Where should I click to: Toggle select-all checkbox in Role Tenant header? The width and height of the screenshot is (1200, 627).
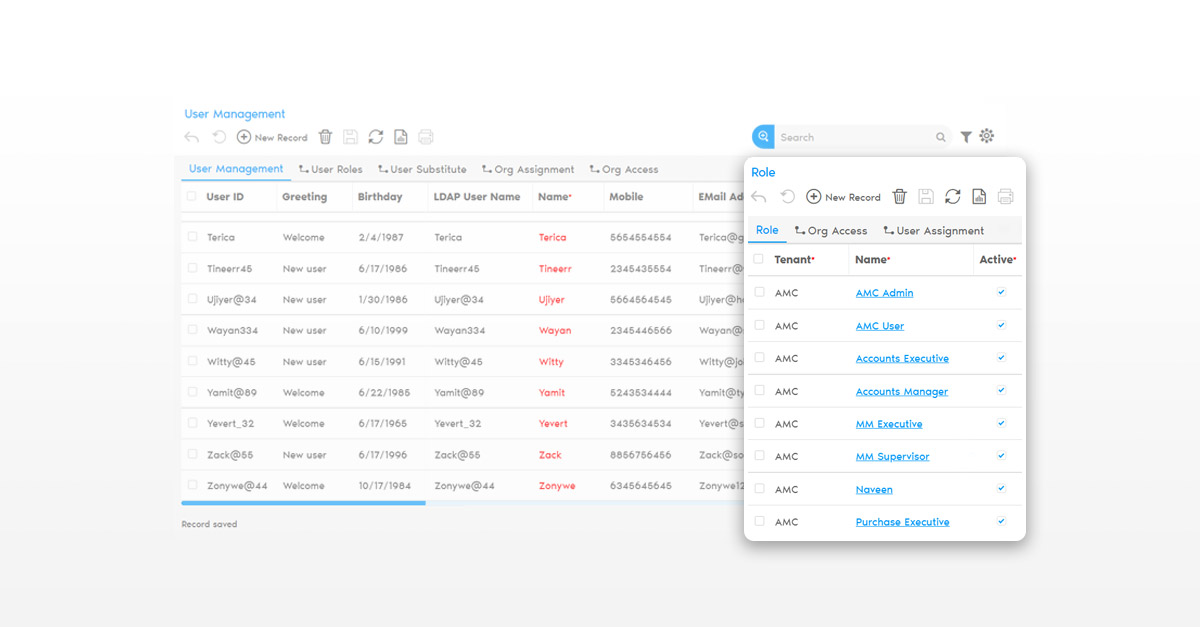[x=759, y=259]
